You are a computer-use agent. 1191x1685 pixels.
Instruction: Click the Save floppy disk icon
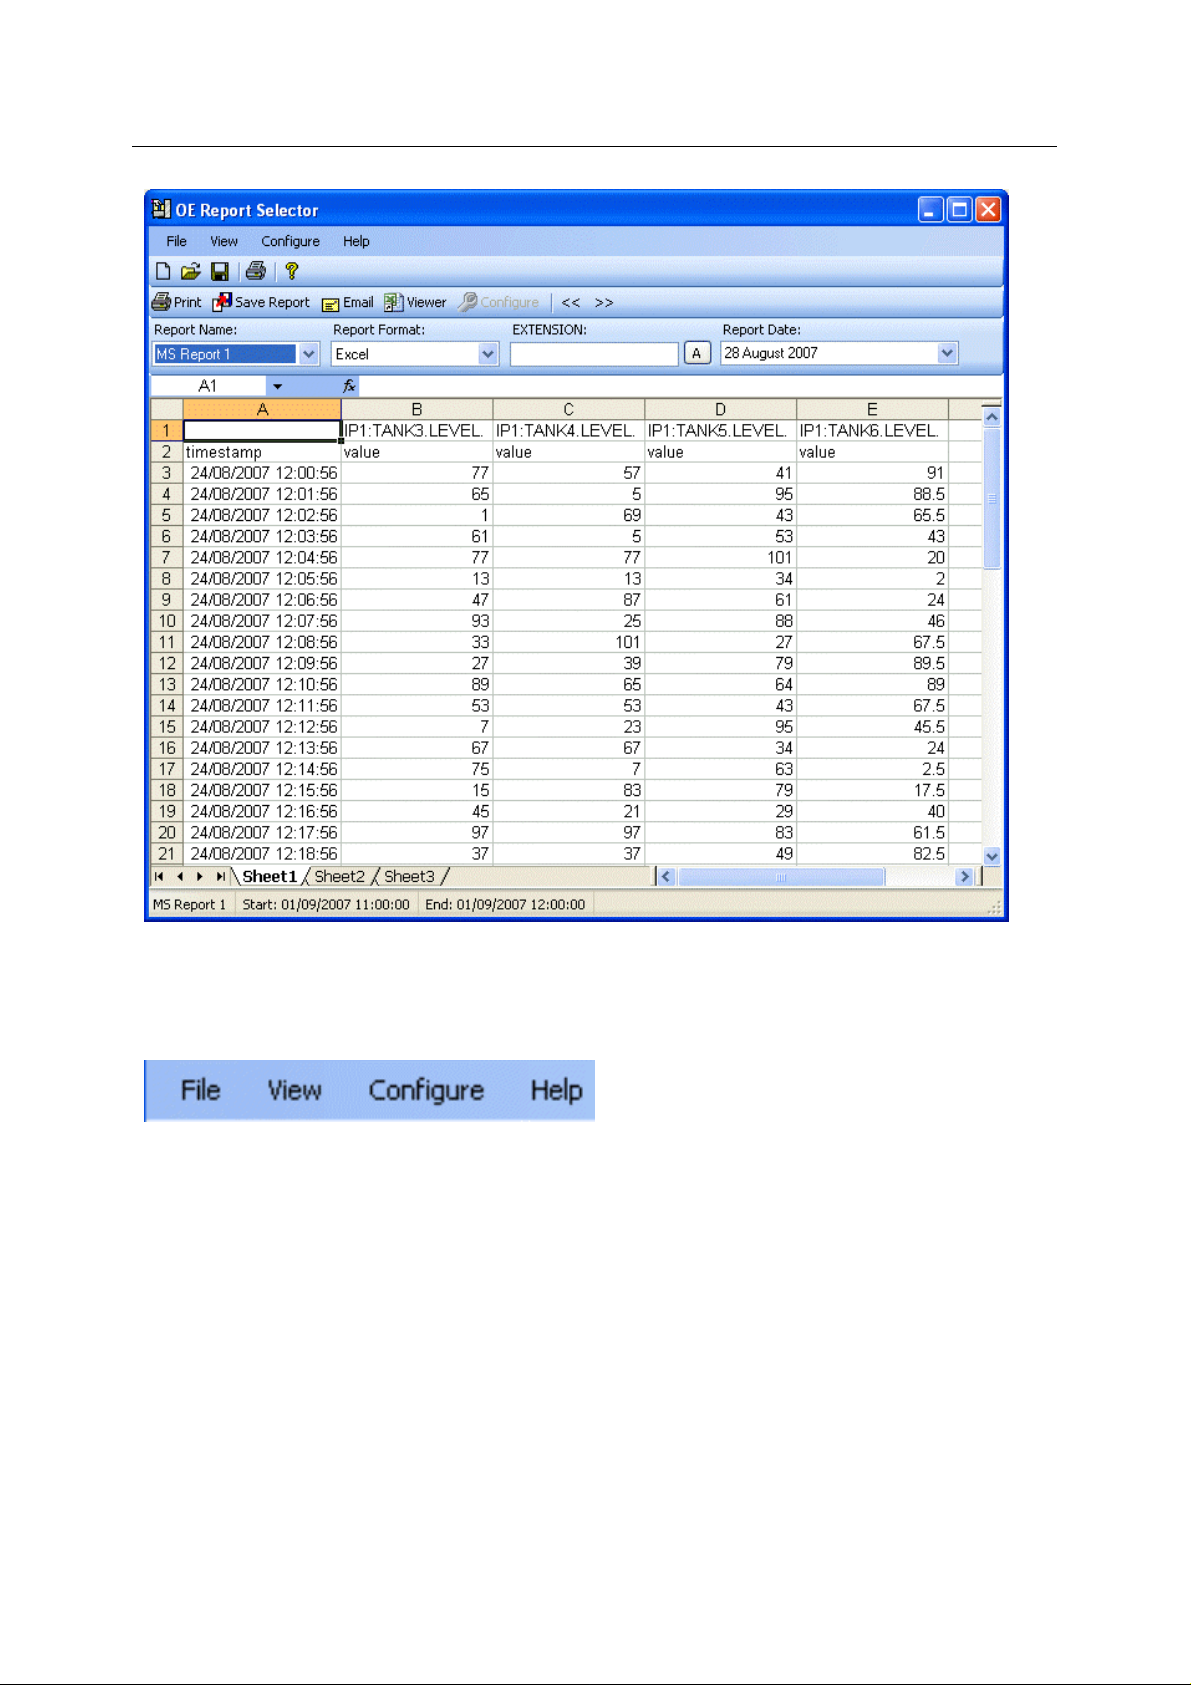pyautogui.click(x=220, y=271)
